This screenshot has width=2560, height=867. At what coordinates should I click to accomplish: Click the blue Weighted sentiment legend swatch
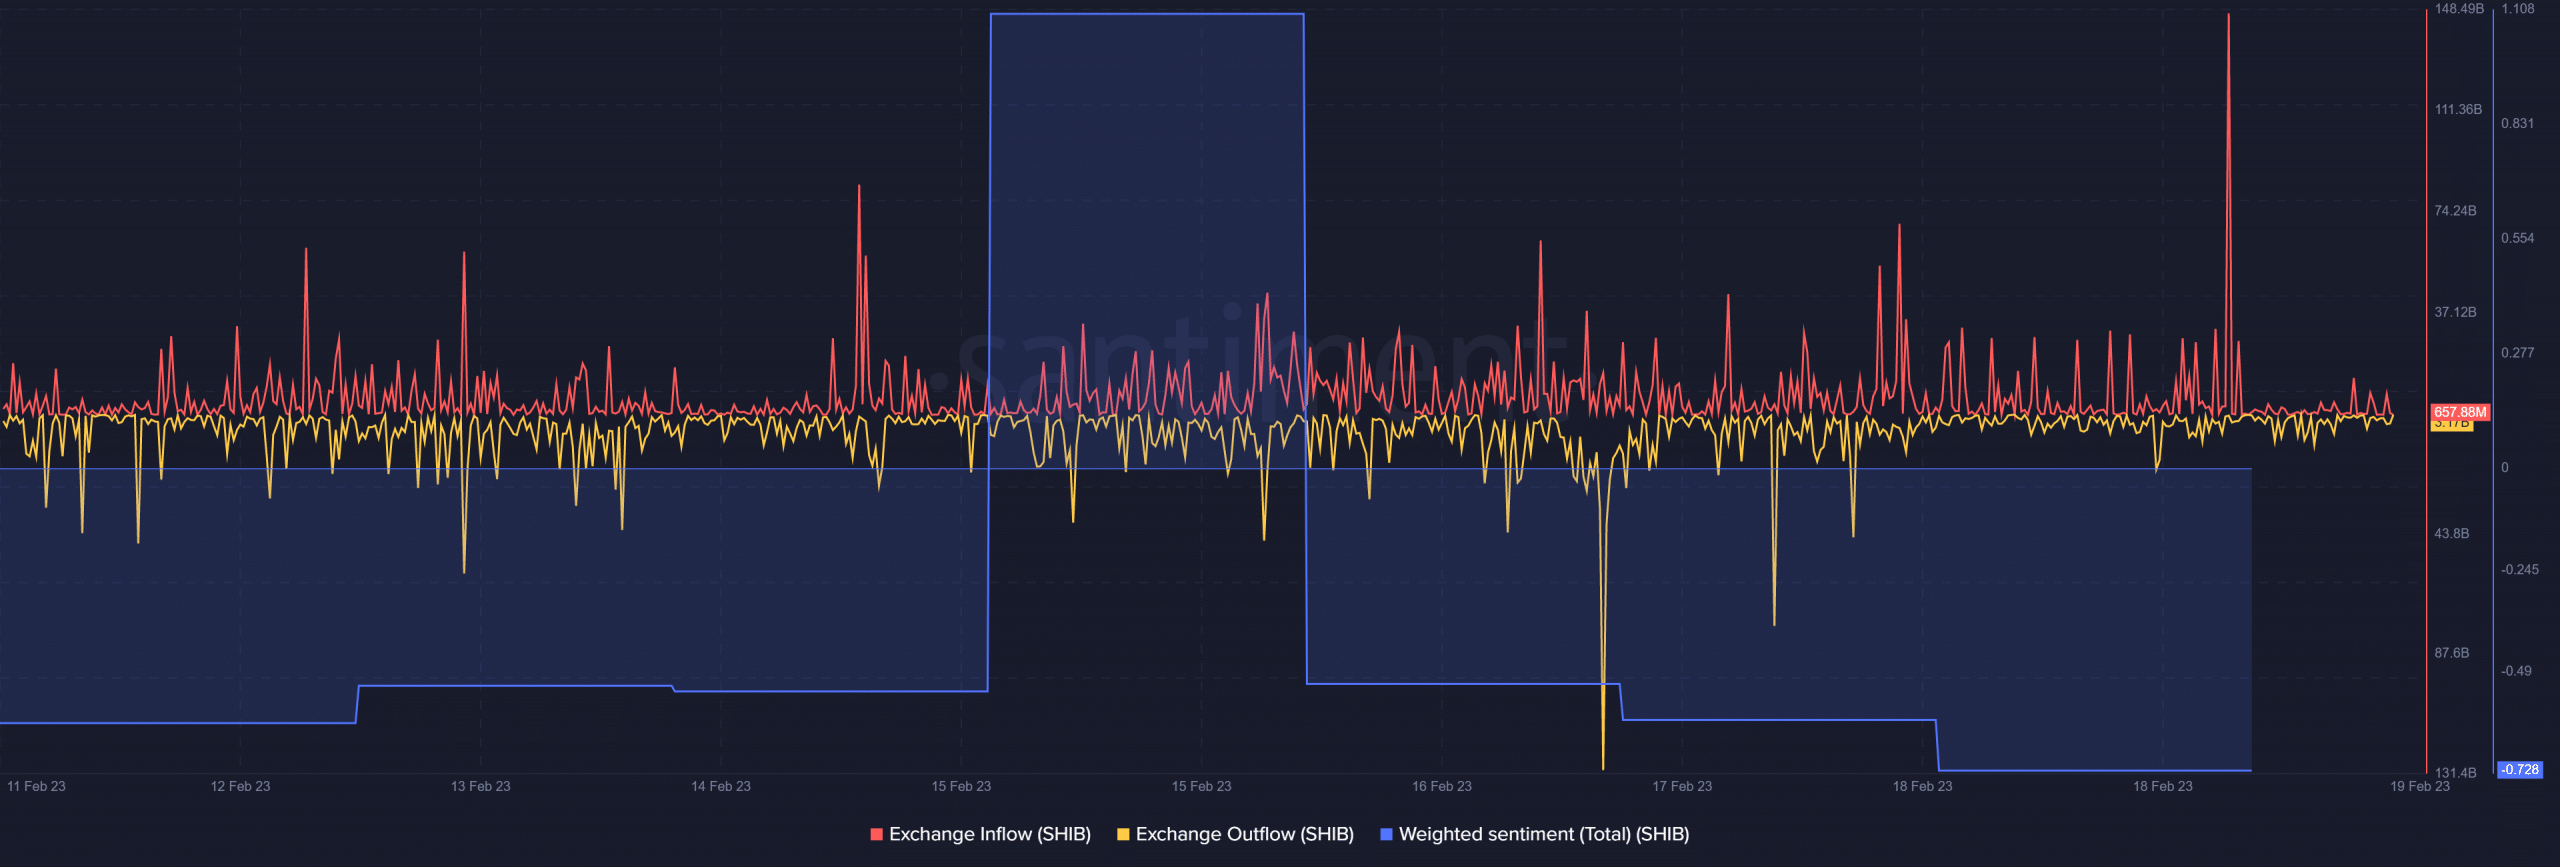[x=1386, y=834]
